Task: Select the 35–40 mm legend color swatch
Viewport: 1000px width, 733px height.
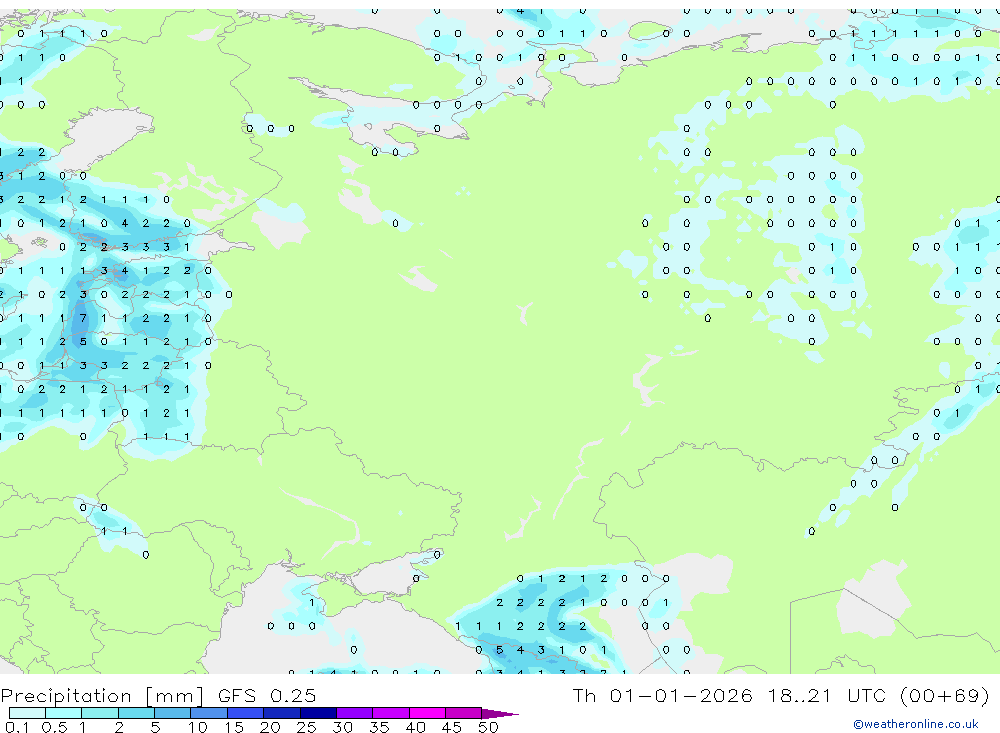Action: pos(391,713)
